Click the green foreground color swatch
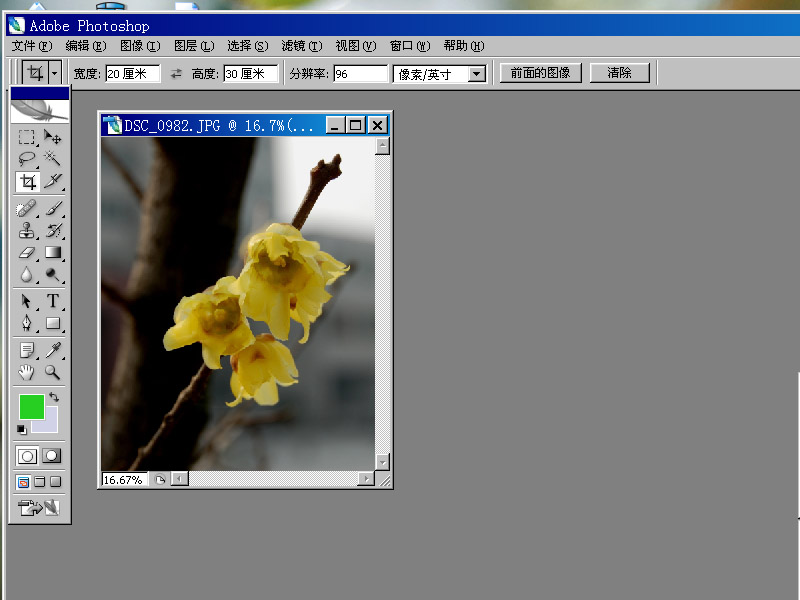This screenshot has height=600, width=800. click(x=31, y=407)
